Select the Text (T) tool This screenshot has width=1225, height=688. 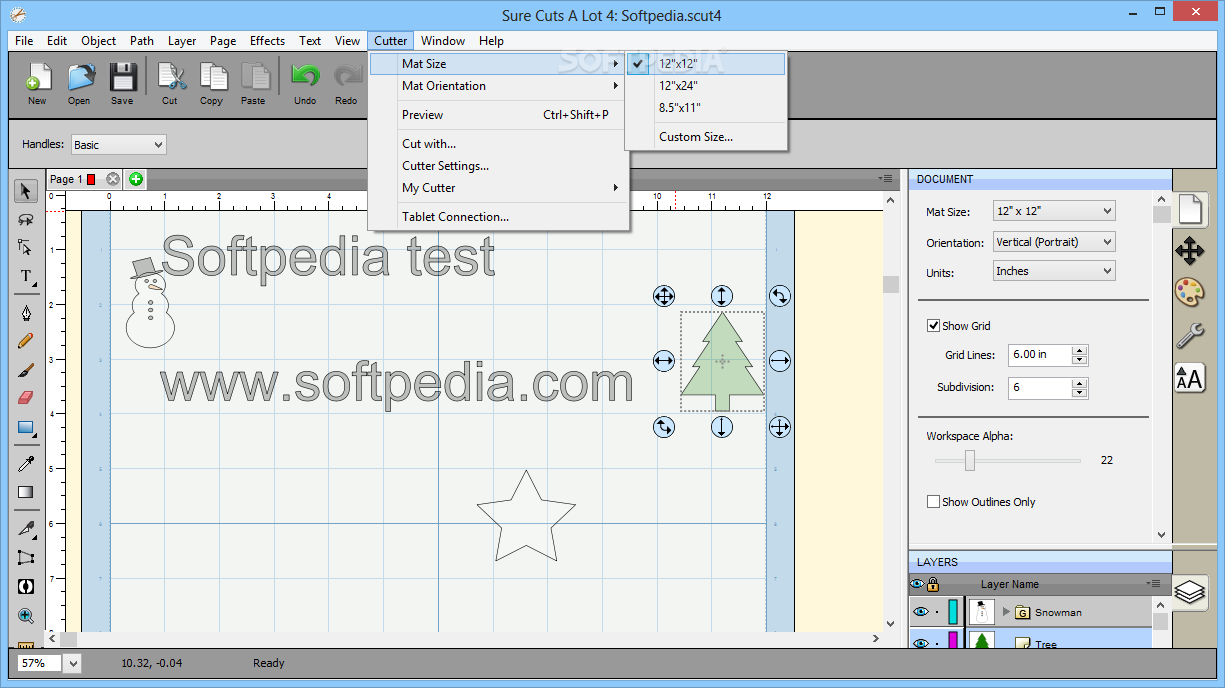(x=26, y=276)
